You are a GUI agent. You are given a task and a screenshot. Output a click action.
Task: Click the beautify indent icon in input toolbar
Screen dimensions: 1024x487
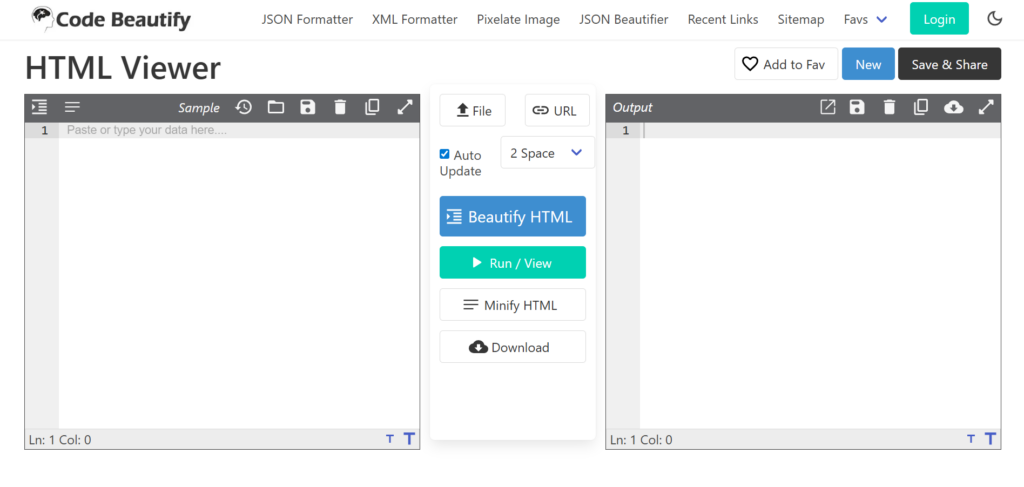(x=40, y=107)
